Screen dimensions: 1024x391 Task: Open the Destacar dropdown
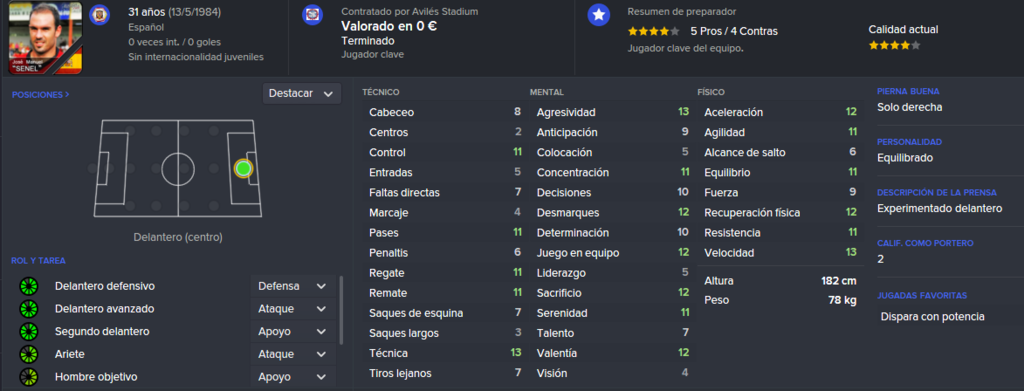pyautogui.click(x=302, y=93)
